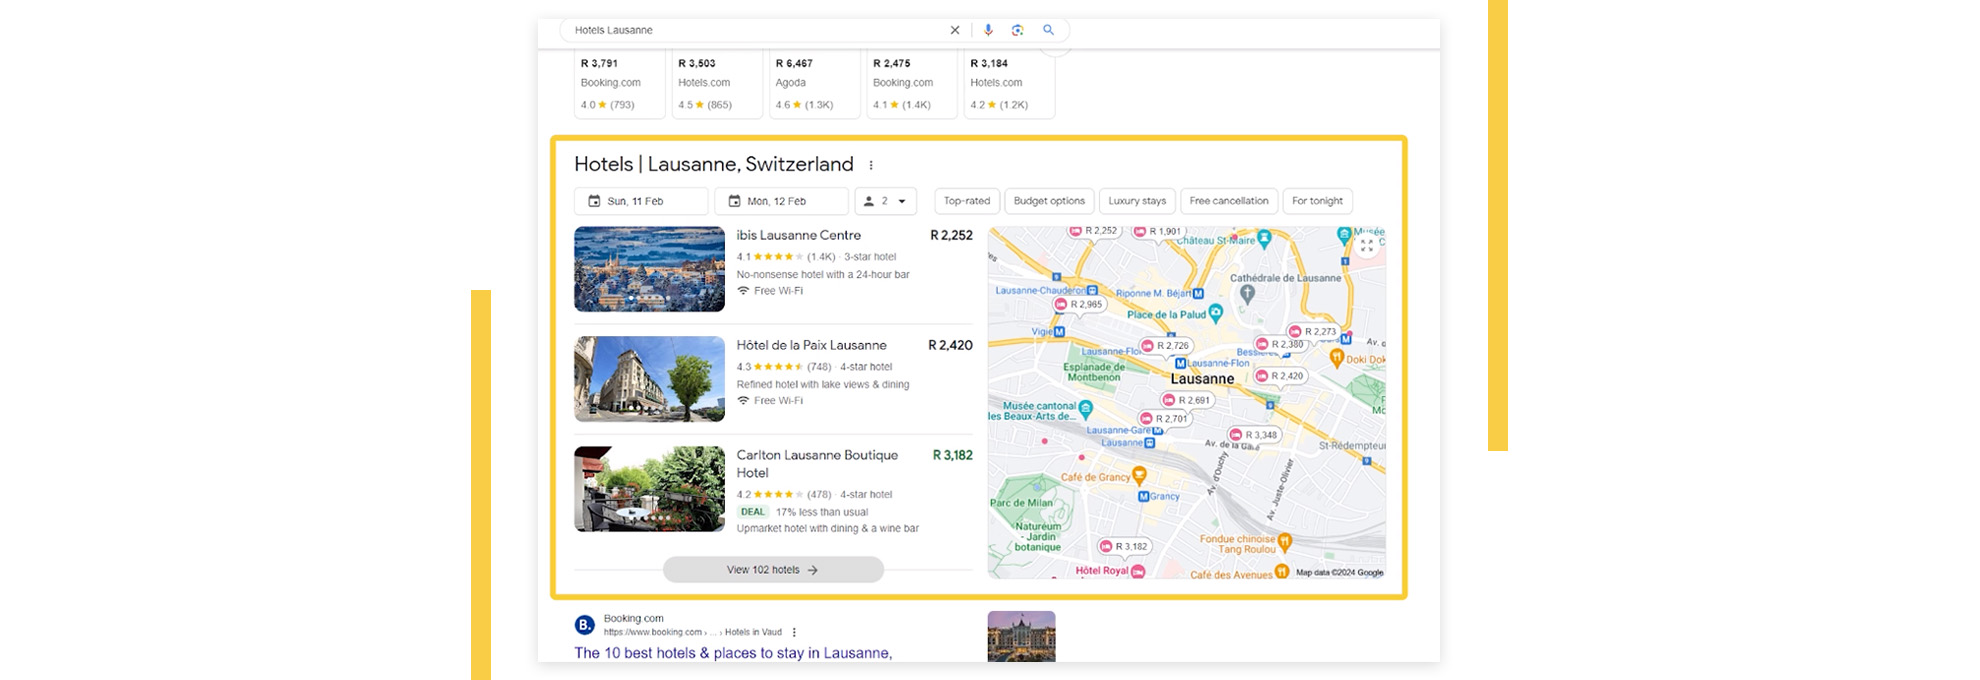Click the R 3,182 Carlton deal price
The height and width of the screenshot is (680, 1980).
tap(952, 455)
